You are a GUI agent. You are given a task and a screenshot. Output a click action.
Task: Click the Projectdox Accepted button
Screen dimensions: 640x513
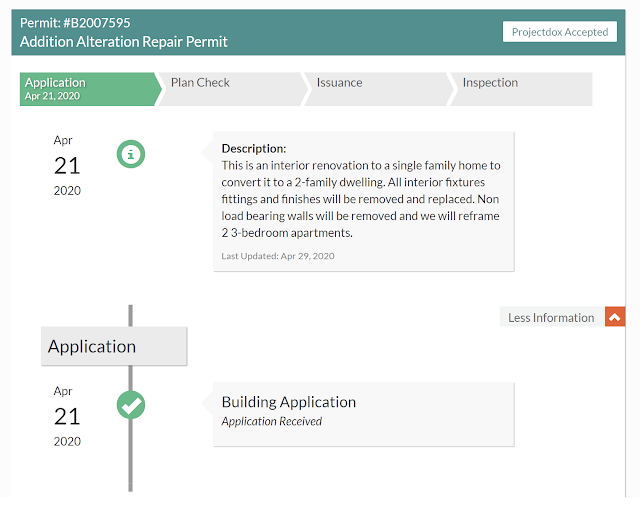[x=560, y=32]
